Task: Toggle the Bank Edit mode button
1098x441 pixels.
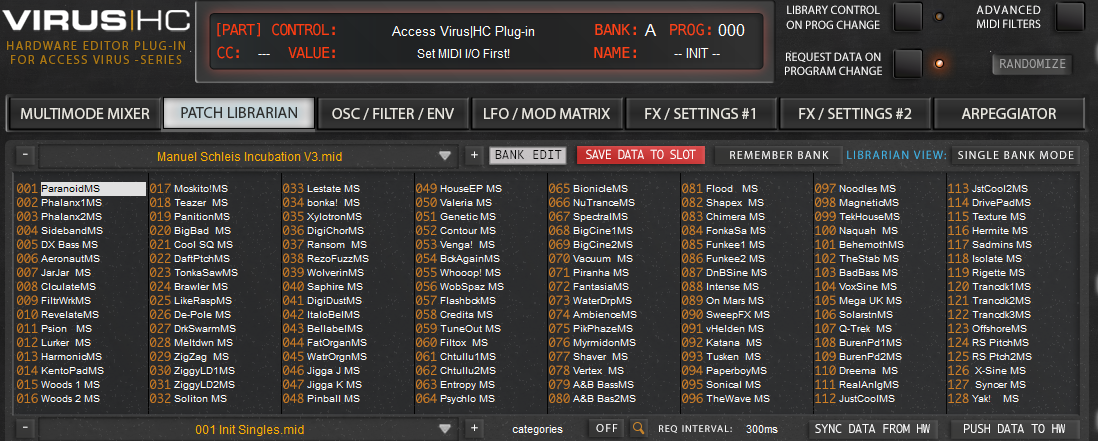Action: pos(527,155)
